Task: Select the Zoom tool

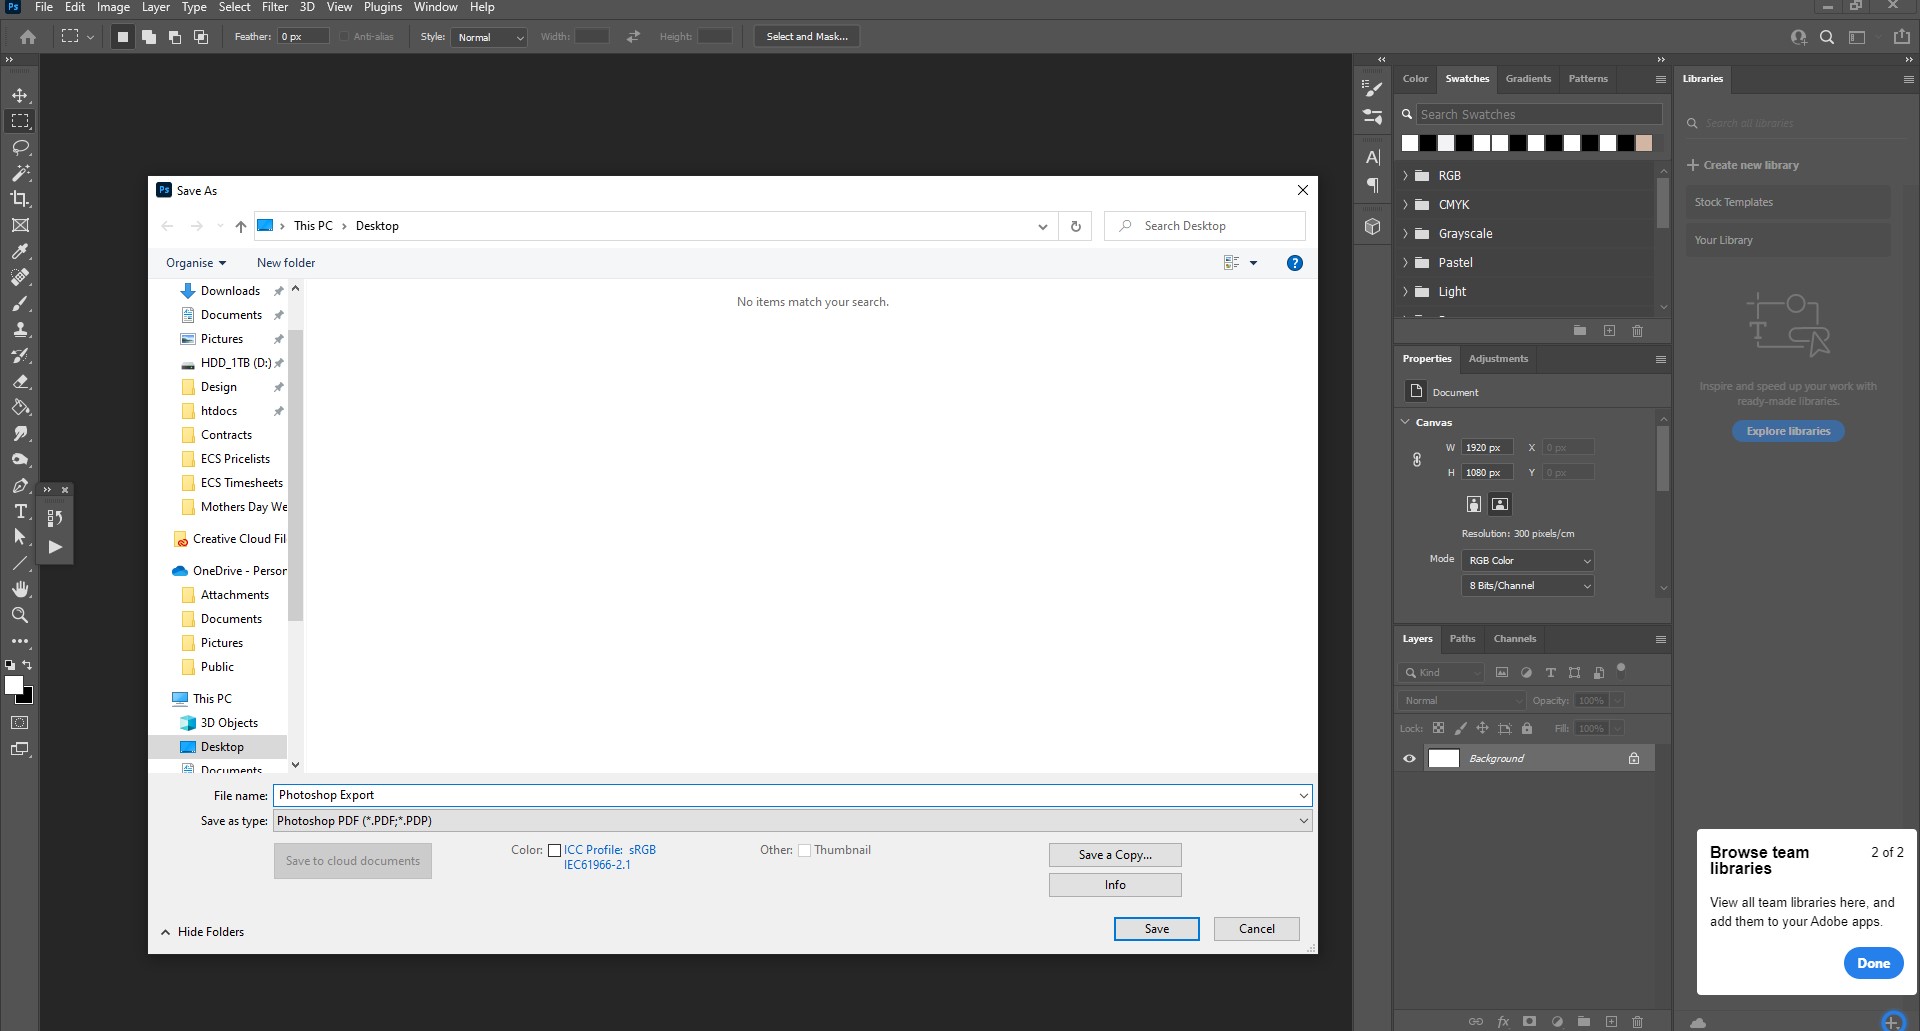Action: click(20, 616)
